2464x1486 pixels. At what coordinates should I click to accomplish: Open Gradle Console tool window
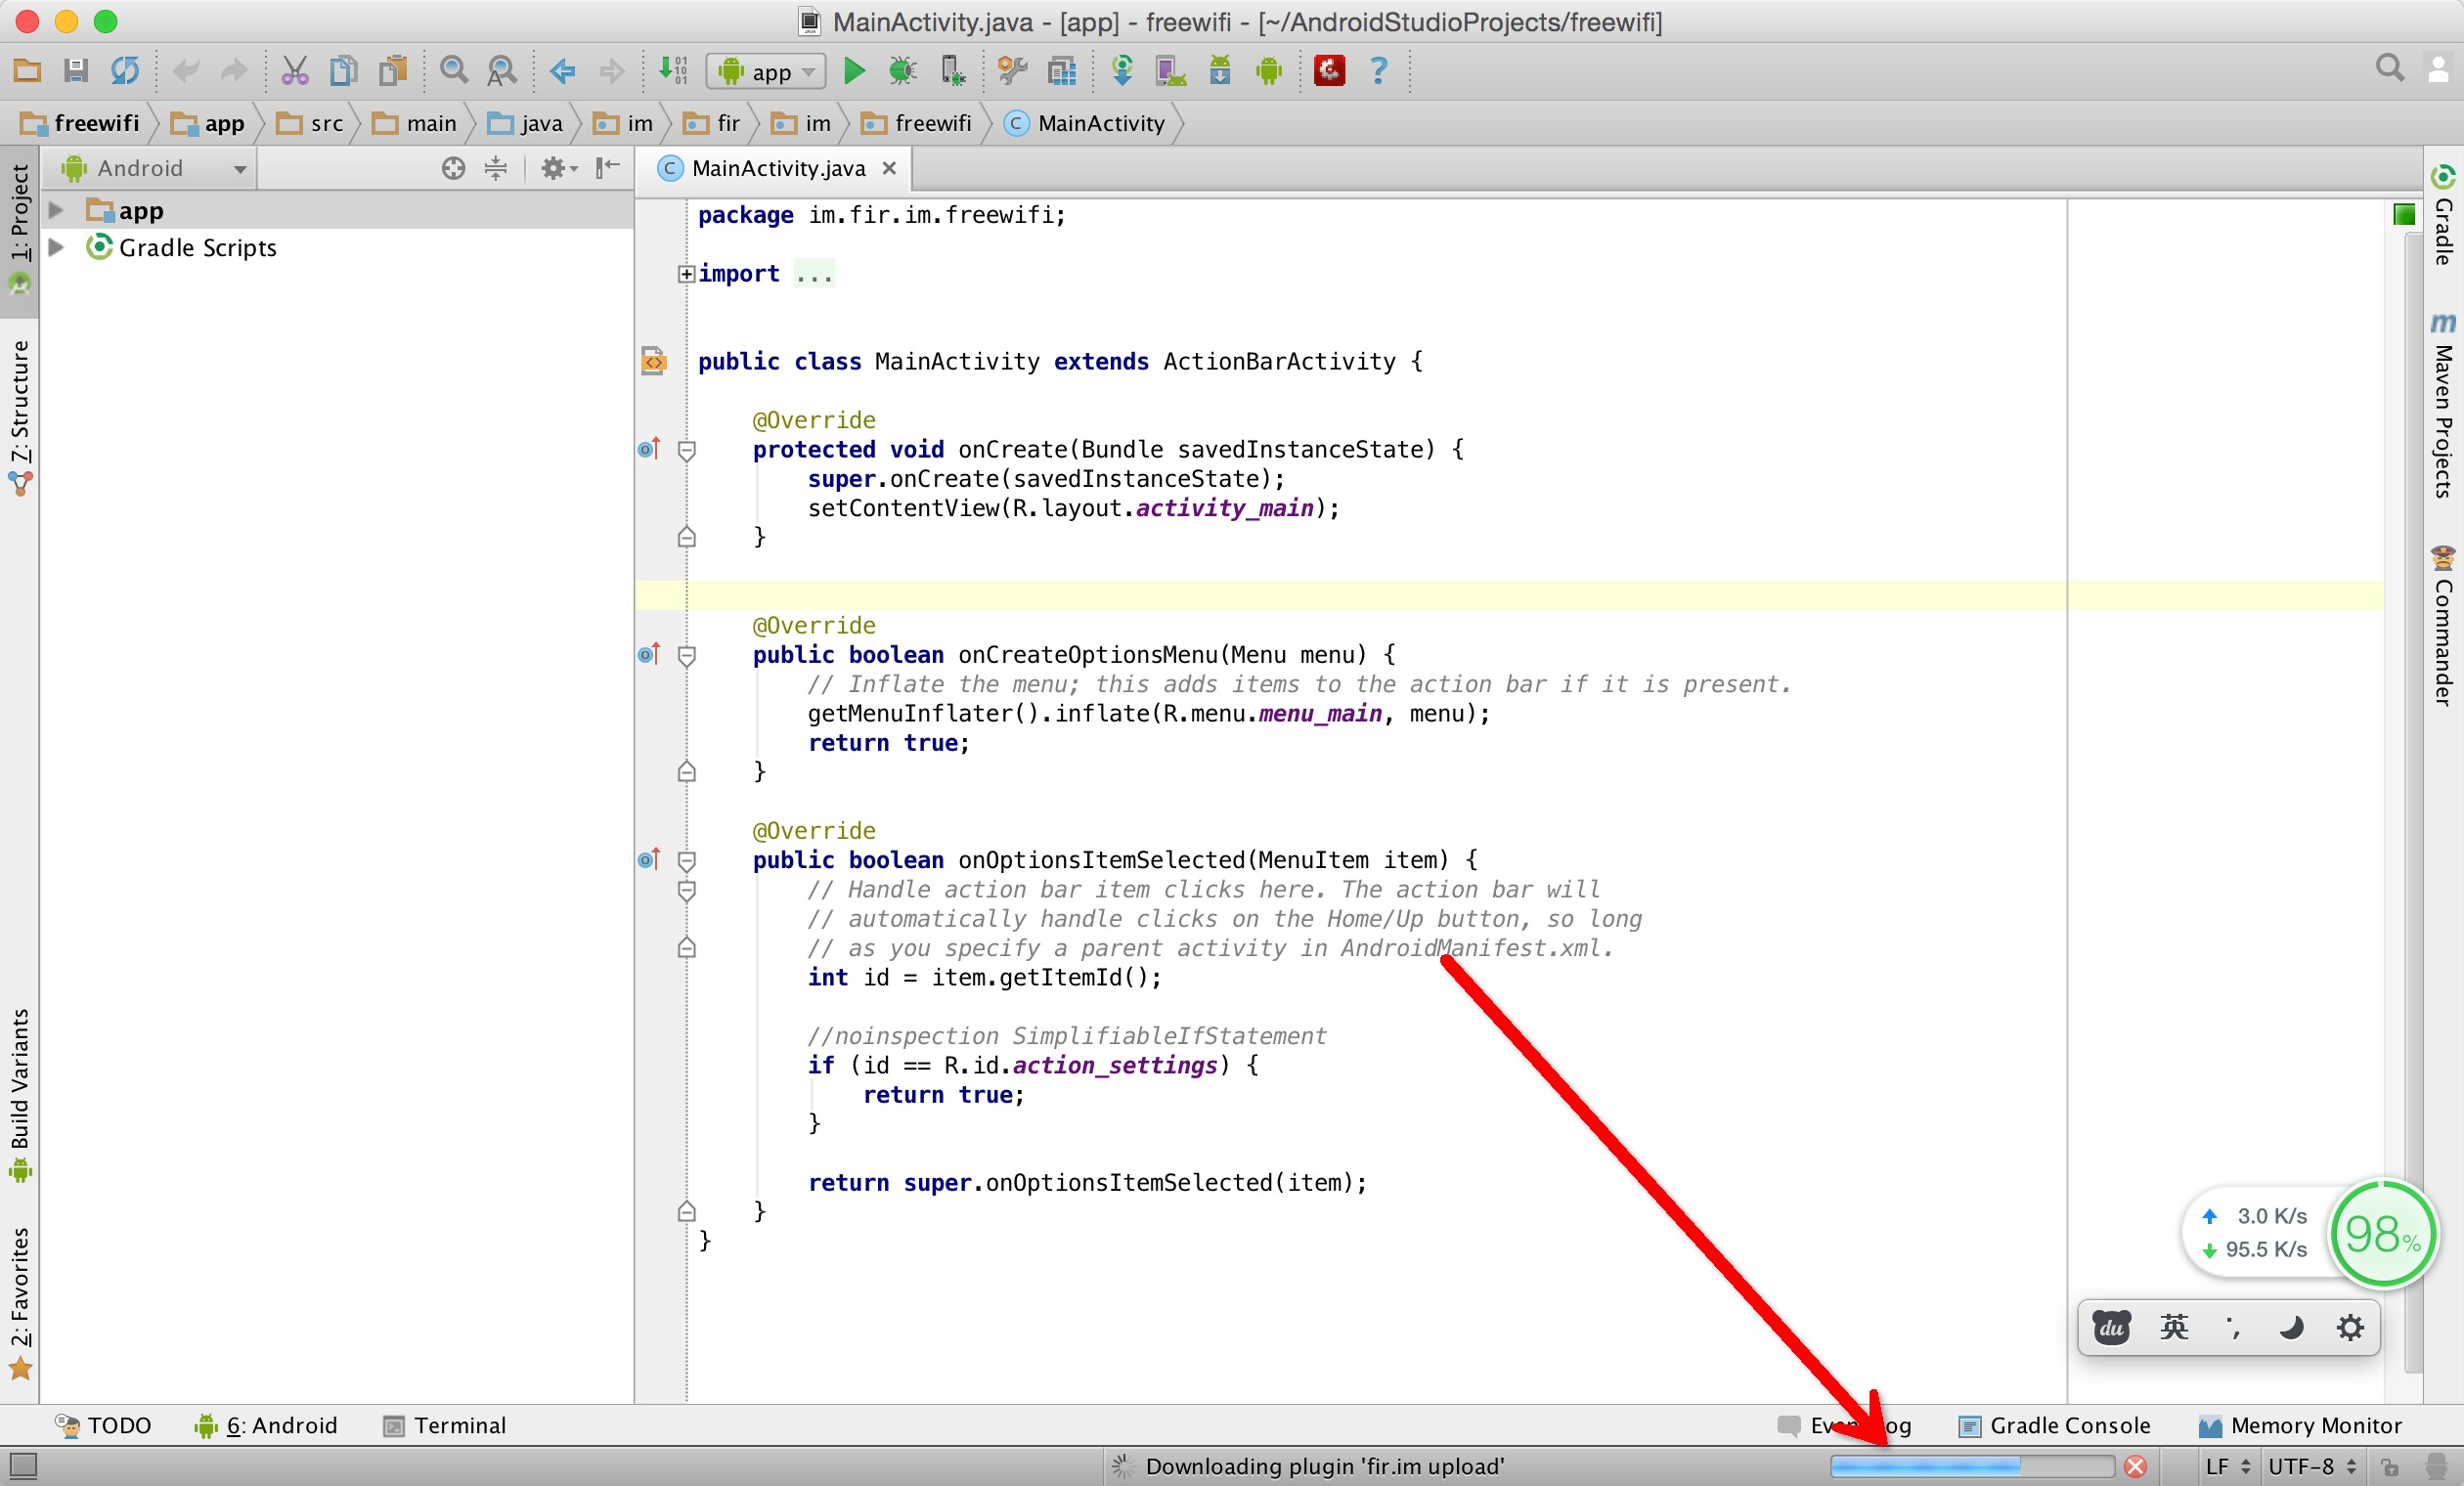click(2054, 1425)
